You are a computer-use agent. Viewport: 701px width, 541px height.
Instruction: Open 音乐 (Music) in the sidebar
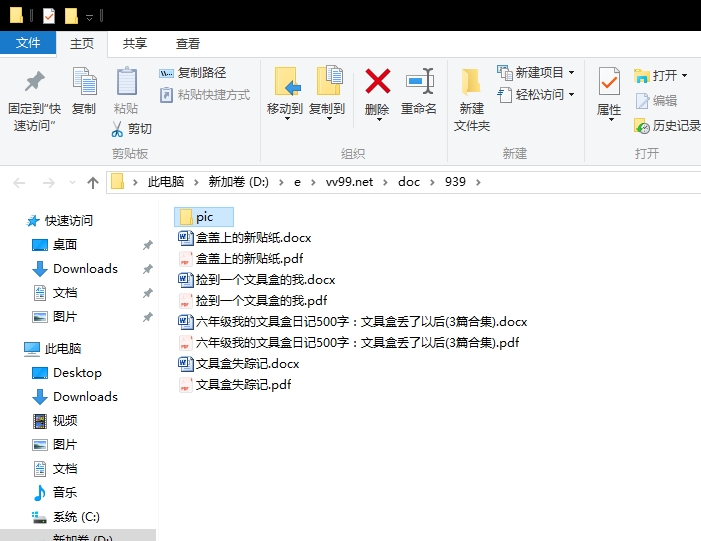(55, 493)
